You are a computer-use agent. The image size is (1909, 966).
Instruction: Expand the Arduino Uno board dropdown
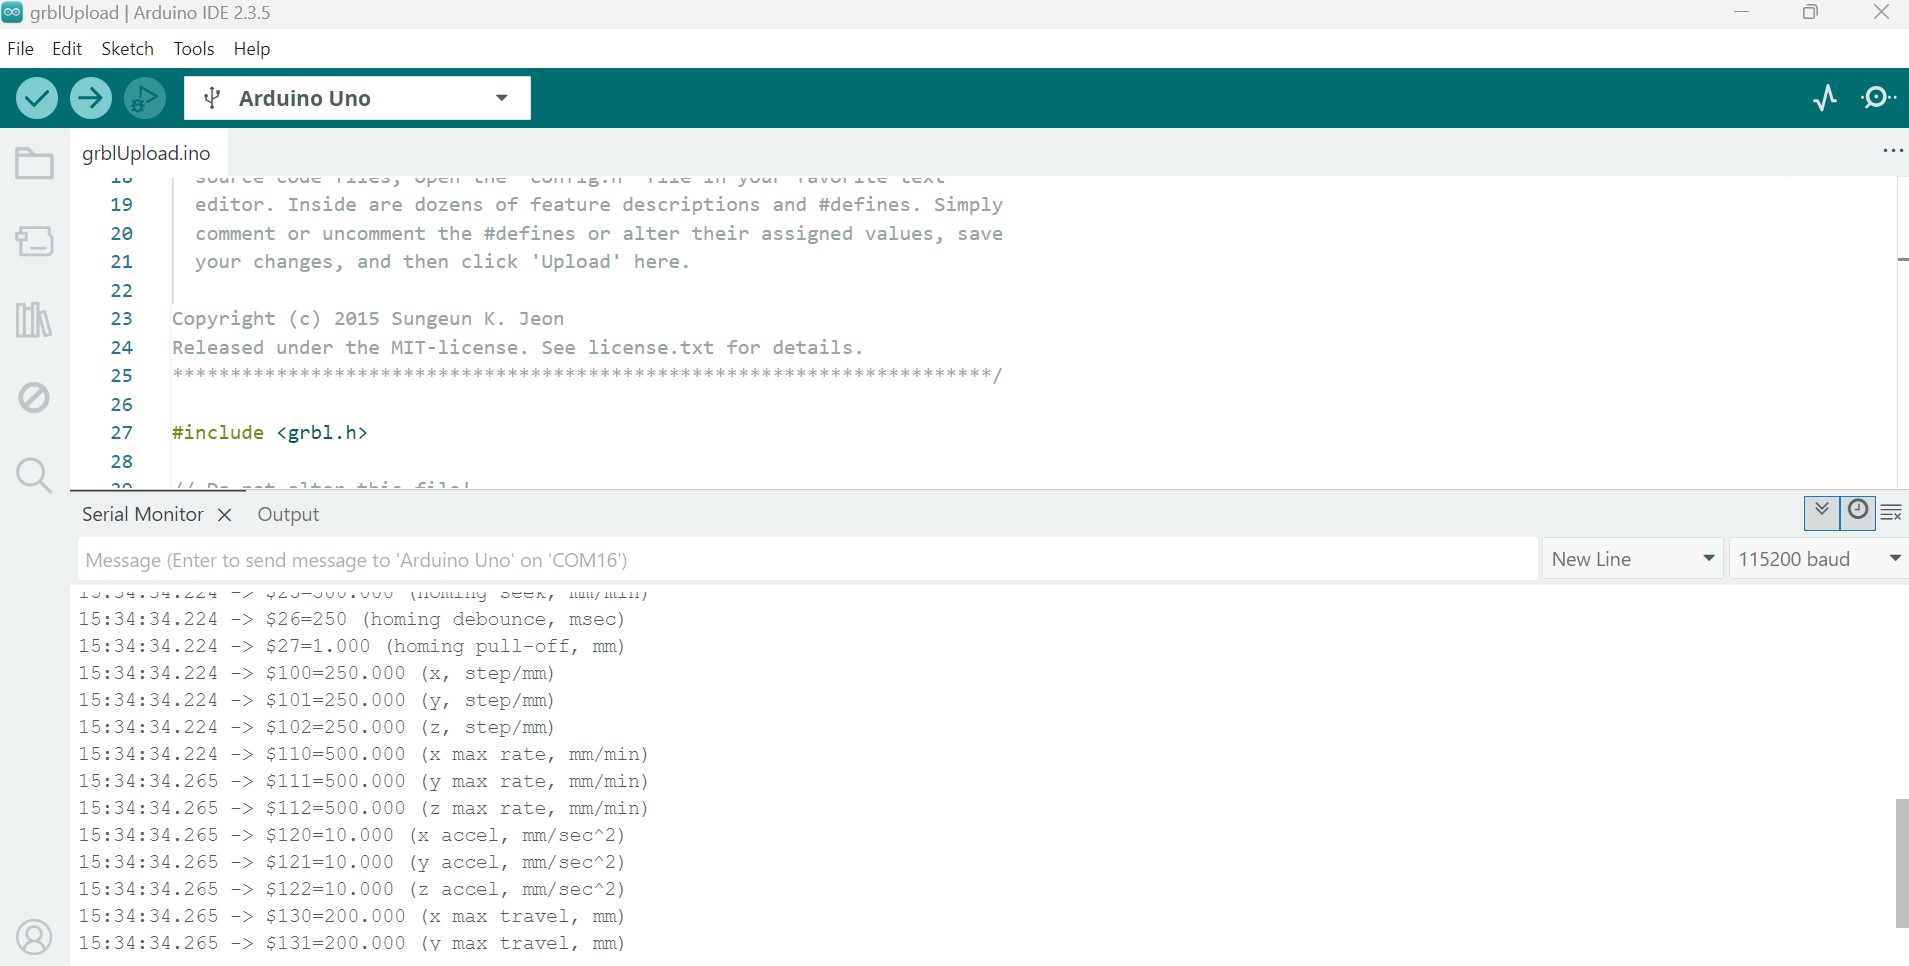pyautogui.click(x=502, y=98)
